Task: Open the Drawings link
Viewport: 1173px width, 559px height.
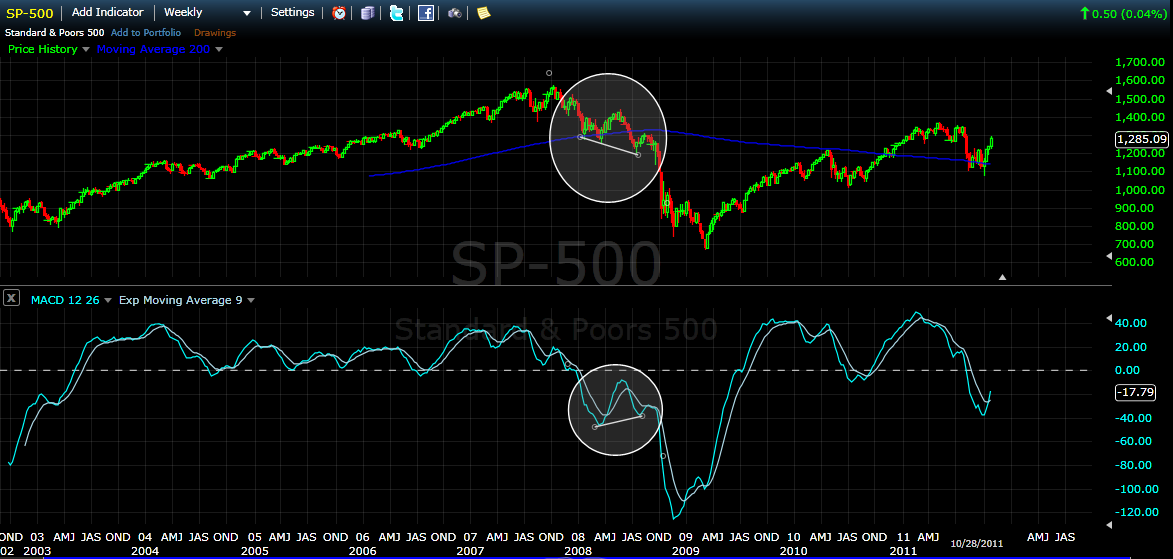Action: (x=215, y=33)
